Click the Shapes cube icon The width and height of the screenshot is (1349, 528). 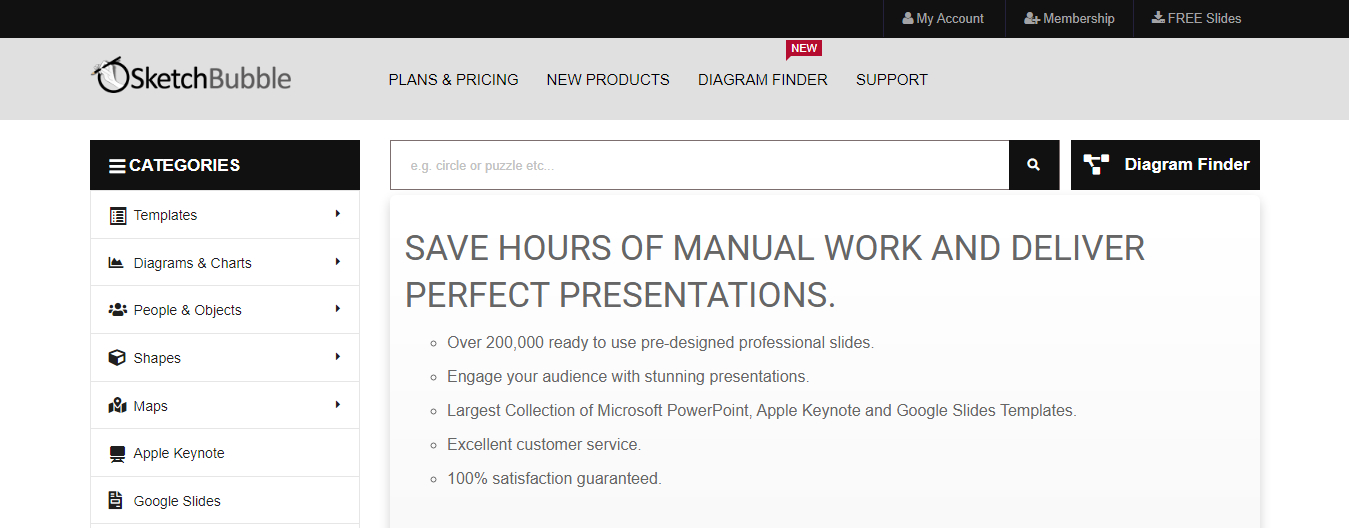[117, 358]
